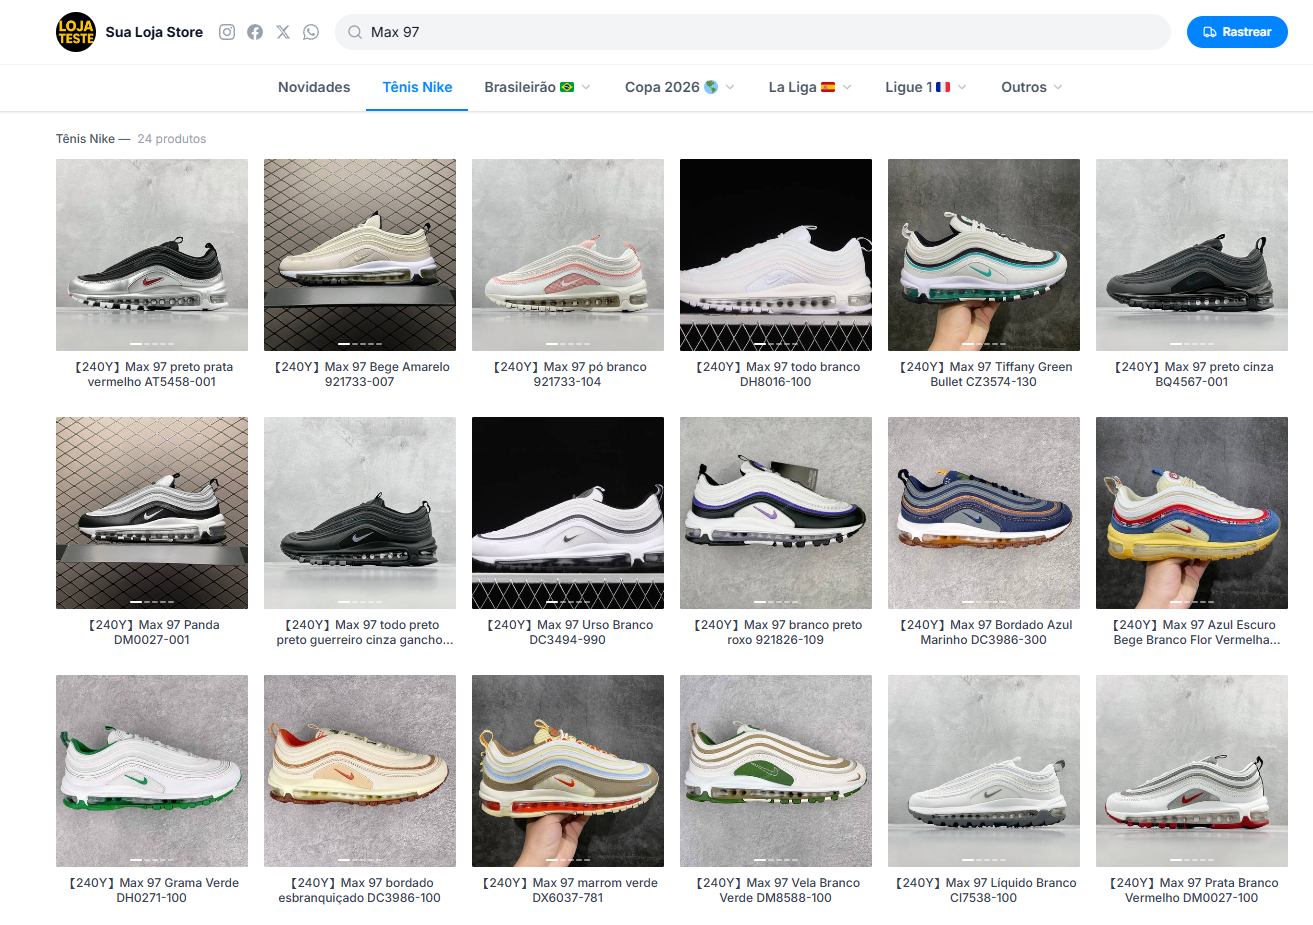Open the Max 97 Bege Amarelo image
The height and width of the screenshot is (925, 1313).
[x=360, y=255]
